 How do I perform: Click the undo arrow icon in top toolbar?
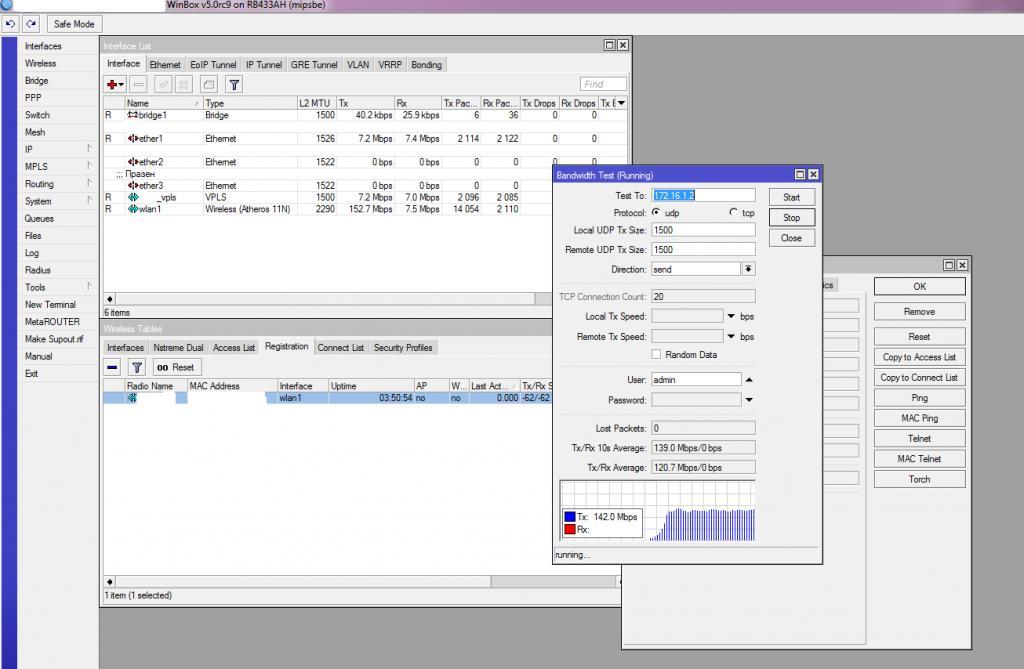pyautogui.click(x=11, y=23)
